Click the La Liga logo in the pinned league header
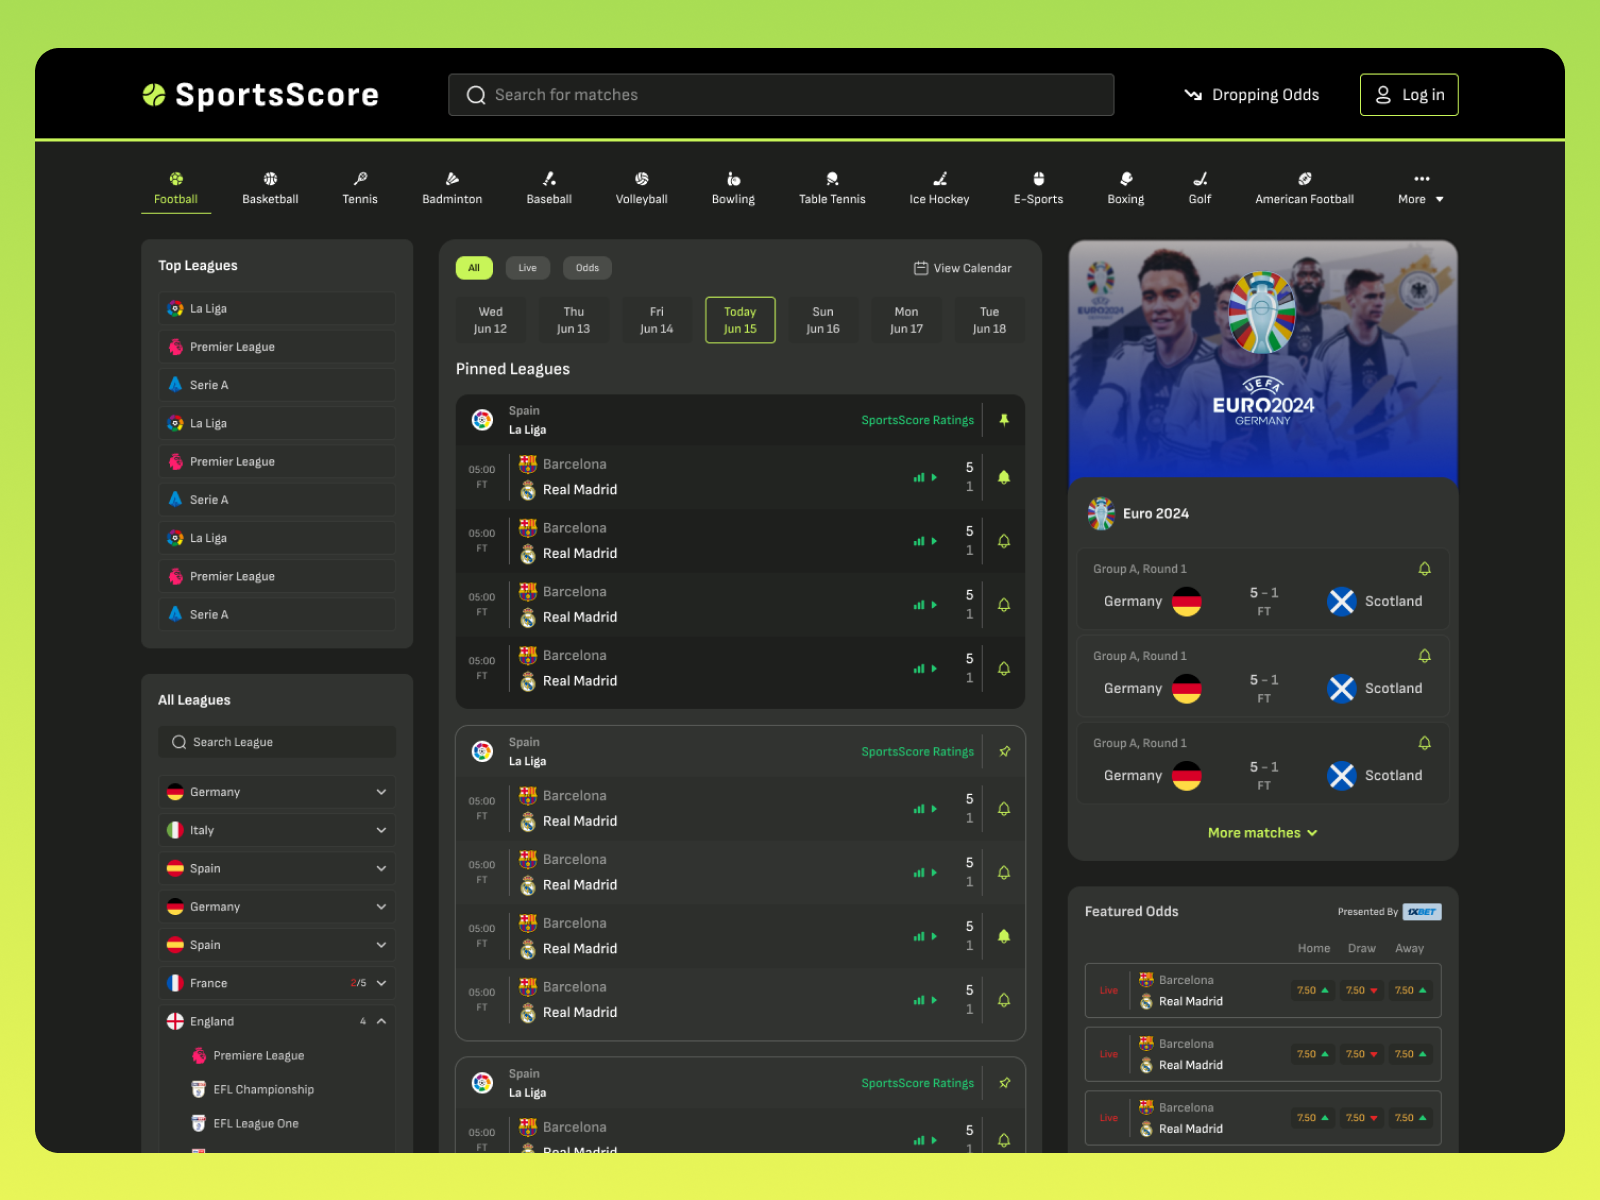The height and width of the screenshot is (1200, 1600). tap(482, 420)
